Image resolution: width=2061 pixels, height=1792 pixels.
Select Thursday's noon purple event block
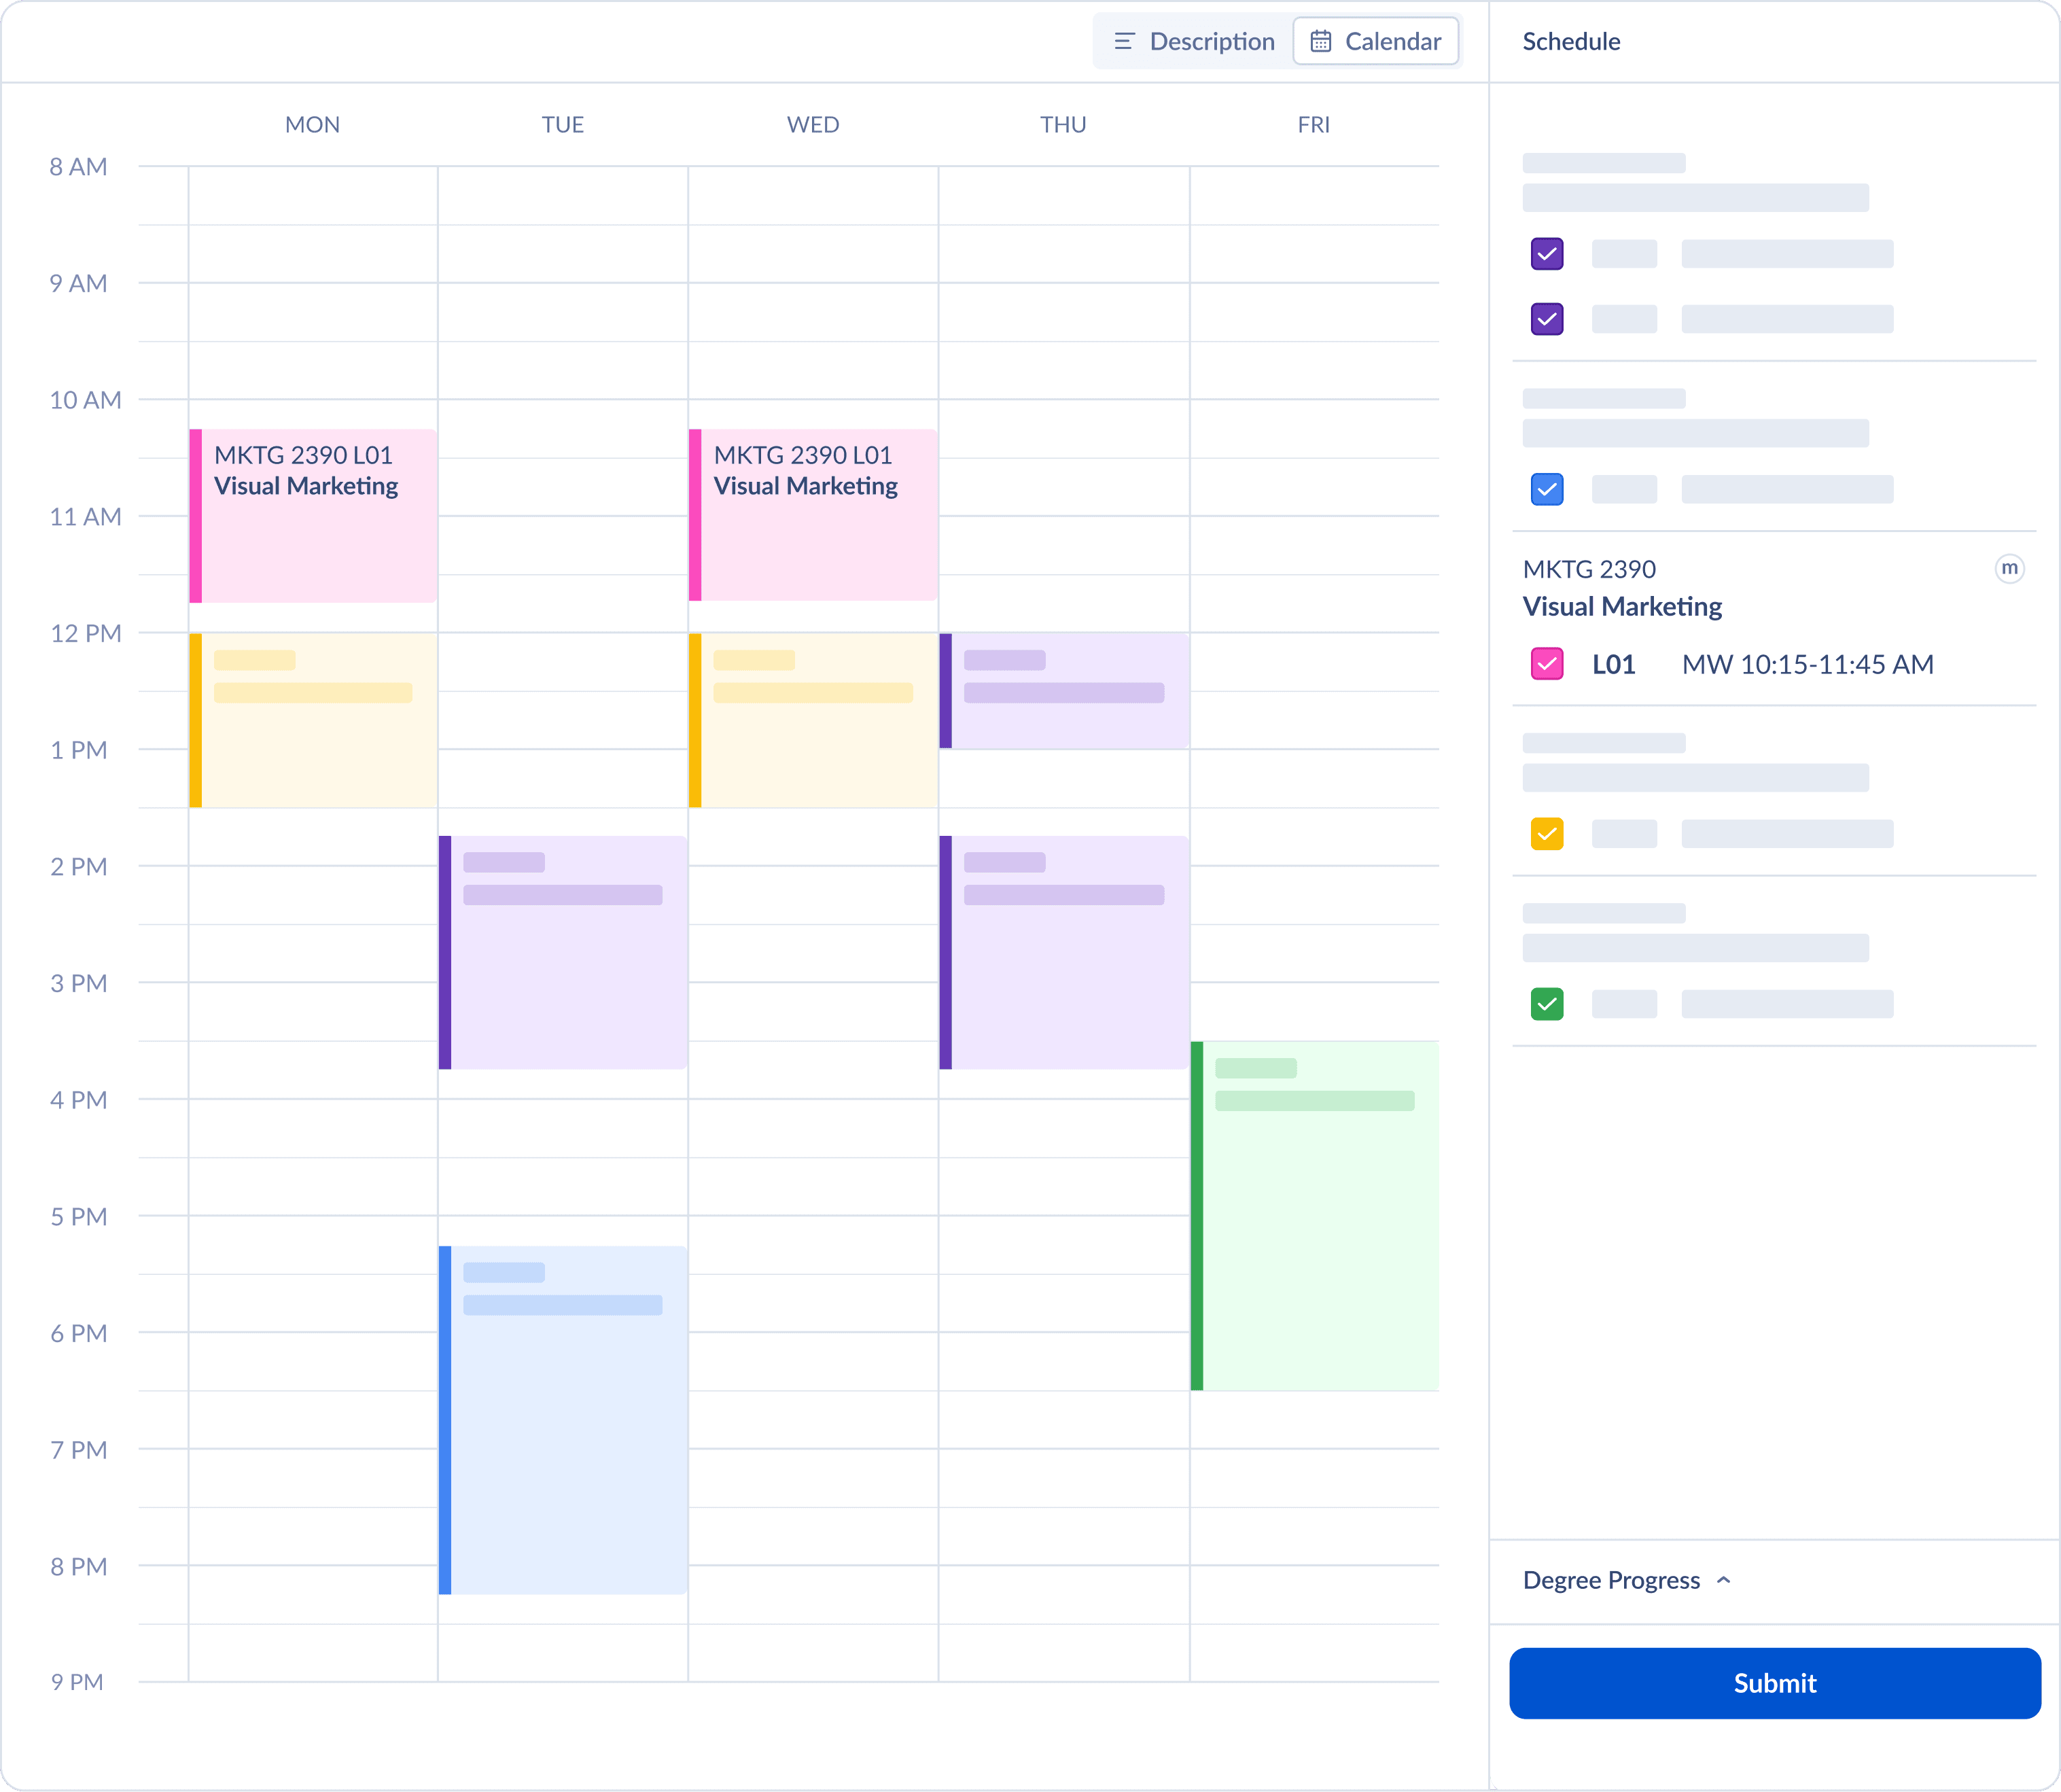click(1064, 690)
